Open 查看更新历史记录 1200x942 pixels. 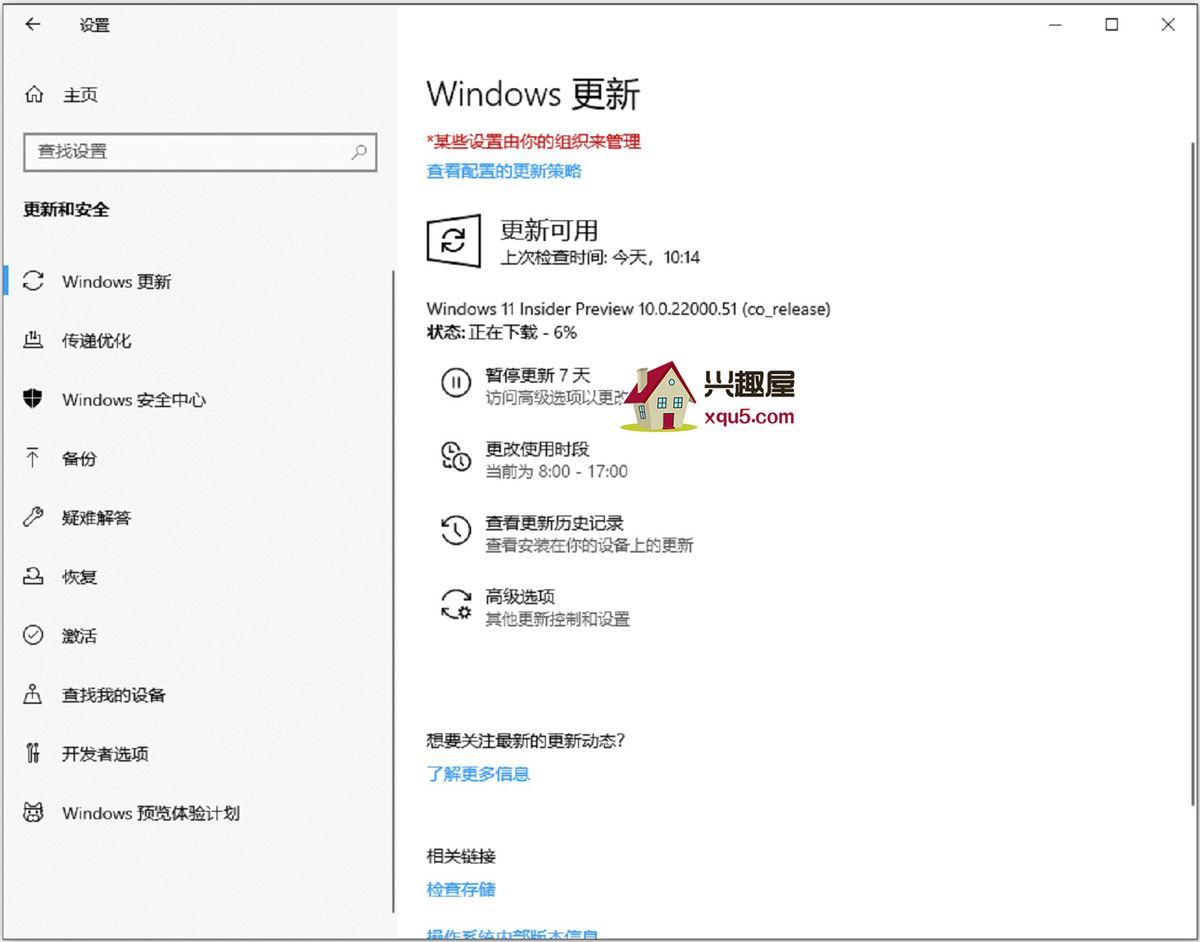coord(555,523)
